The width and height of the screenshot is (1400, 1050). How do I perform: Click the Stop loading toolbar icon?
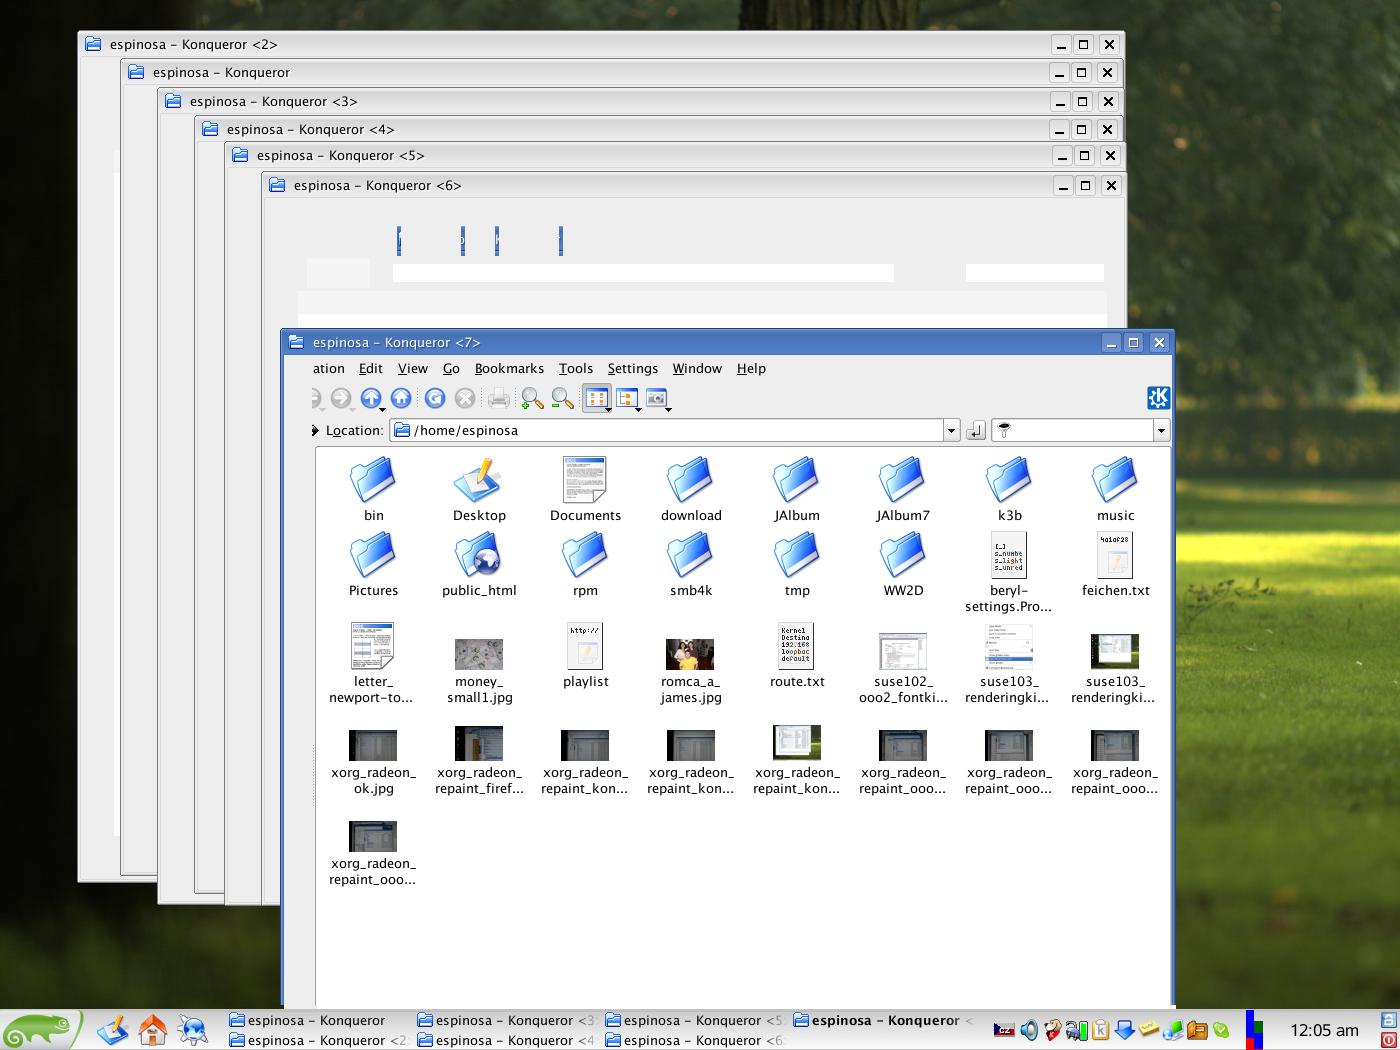pos(465,398)
